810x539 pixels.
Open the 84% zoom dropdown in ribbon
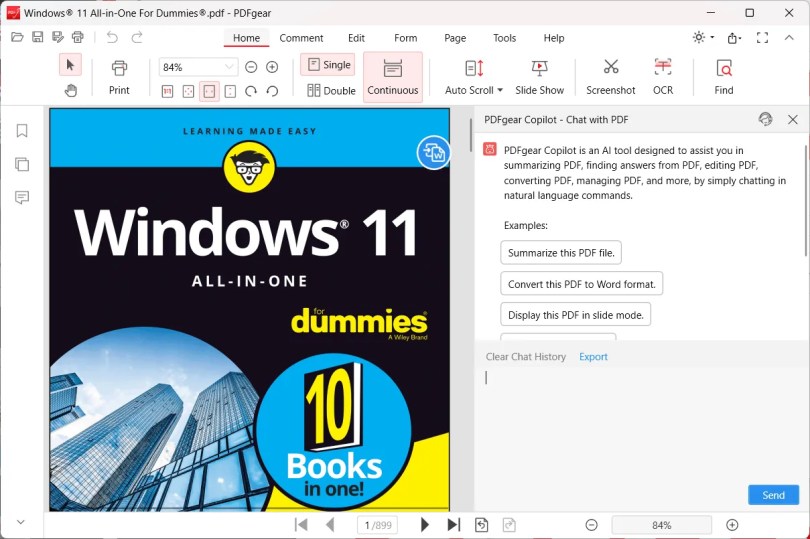click(229, 67)
